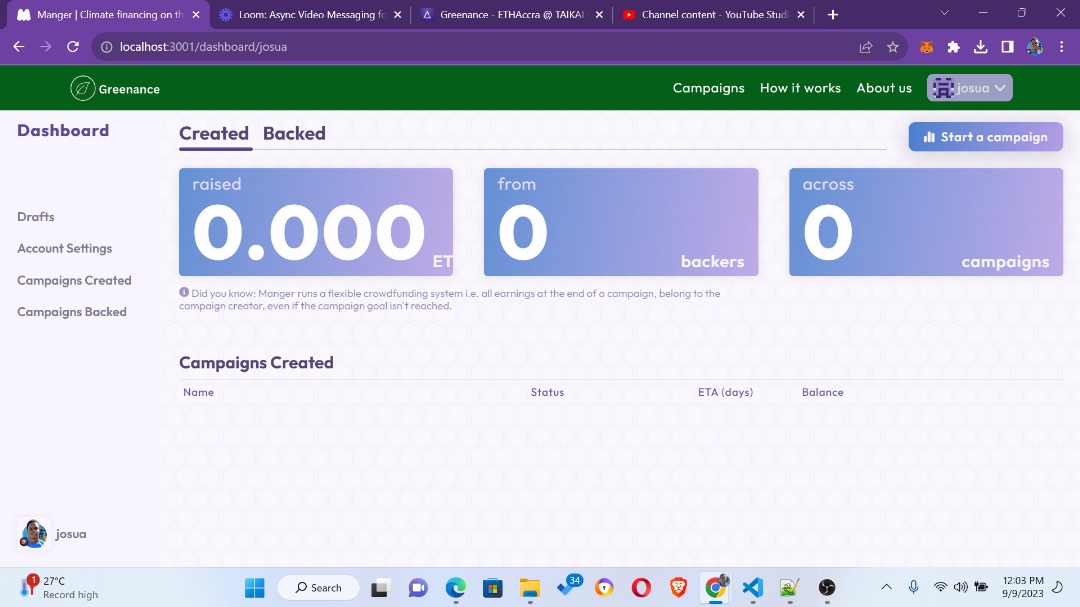
Task: Bookmark this page with the star icon
Action: [893, 47]
